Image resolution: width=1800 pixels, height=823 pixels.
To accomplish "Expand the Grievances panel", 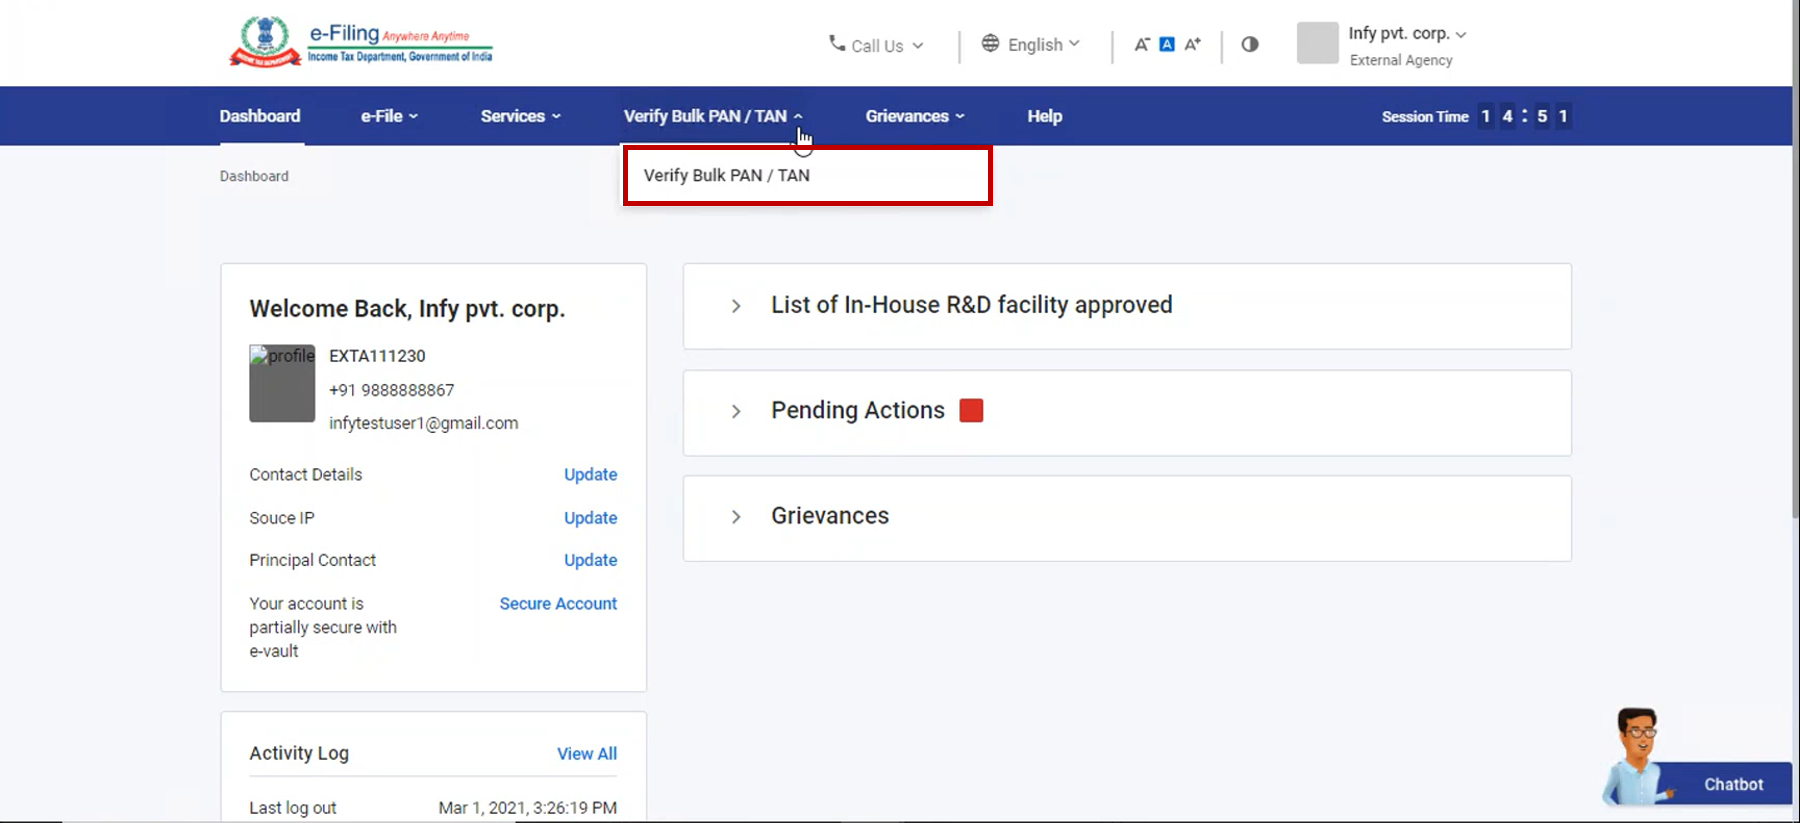I will pos(736,517).
